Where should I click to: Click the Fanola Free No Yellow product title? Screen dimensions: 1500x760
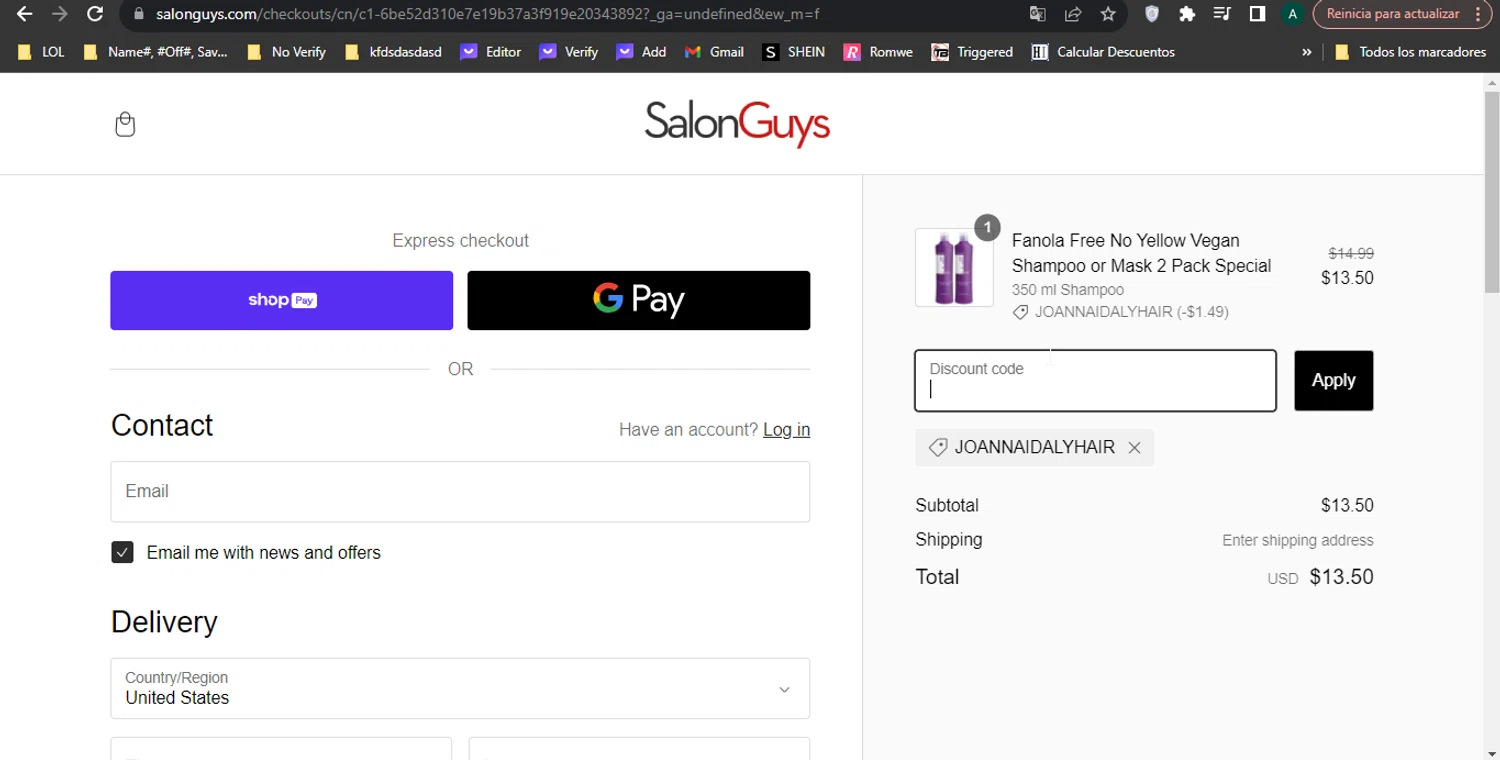point(1141,253)
